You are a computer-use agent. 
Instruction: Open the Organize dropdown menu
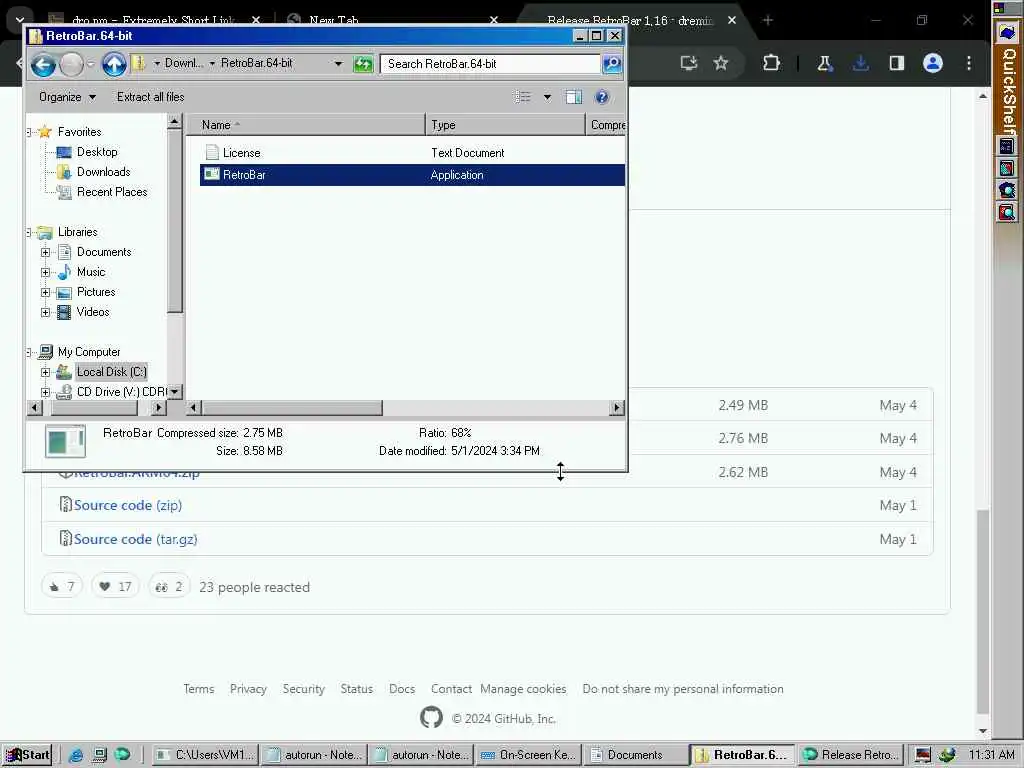pyautogui.click(x=67, y=97)
